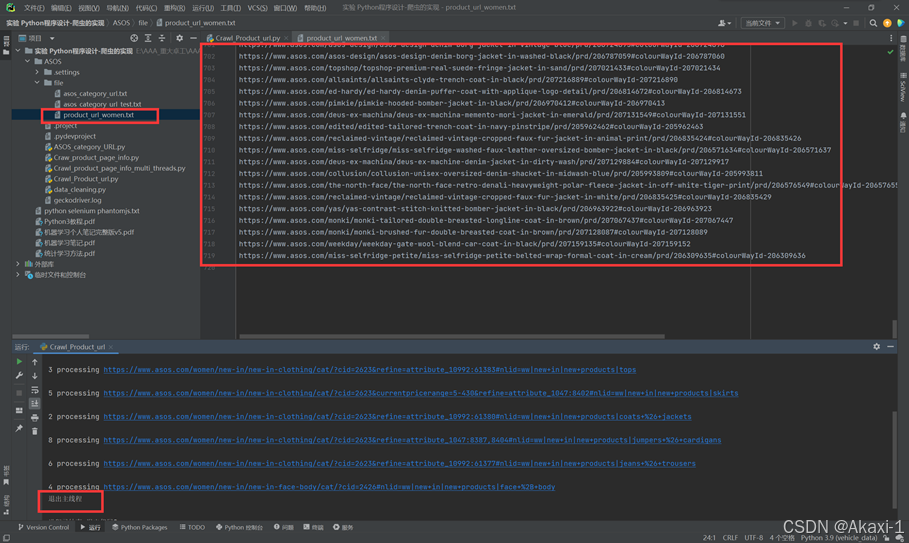This screenshot has width=909, height=543.
Task: Collapse the ASOS folder in project tree
Action: pyautogui.click(x=27, y=61)
